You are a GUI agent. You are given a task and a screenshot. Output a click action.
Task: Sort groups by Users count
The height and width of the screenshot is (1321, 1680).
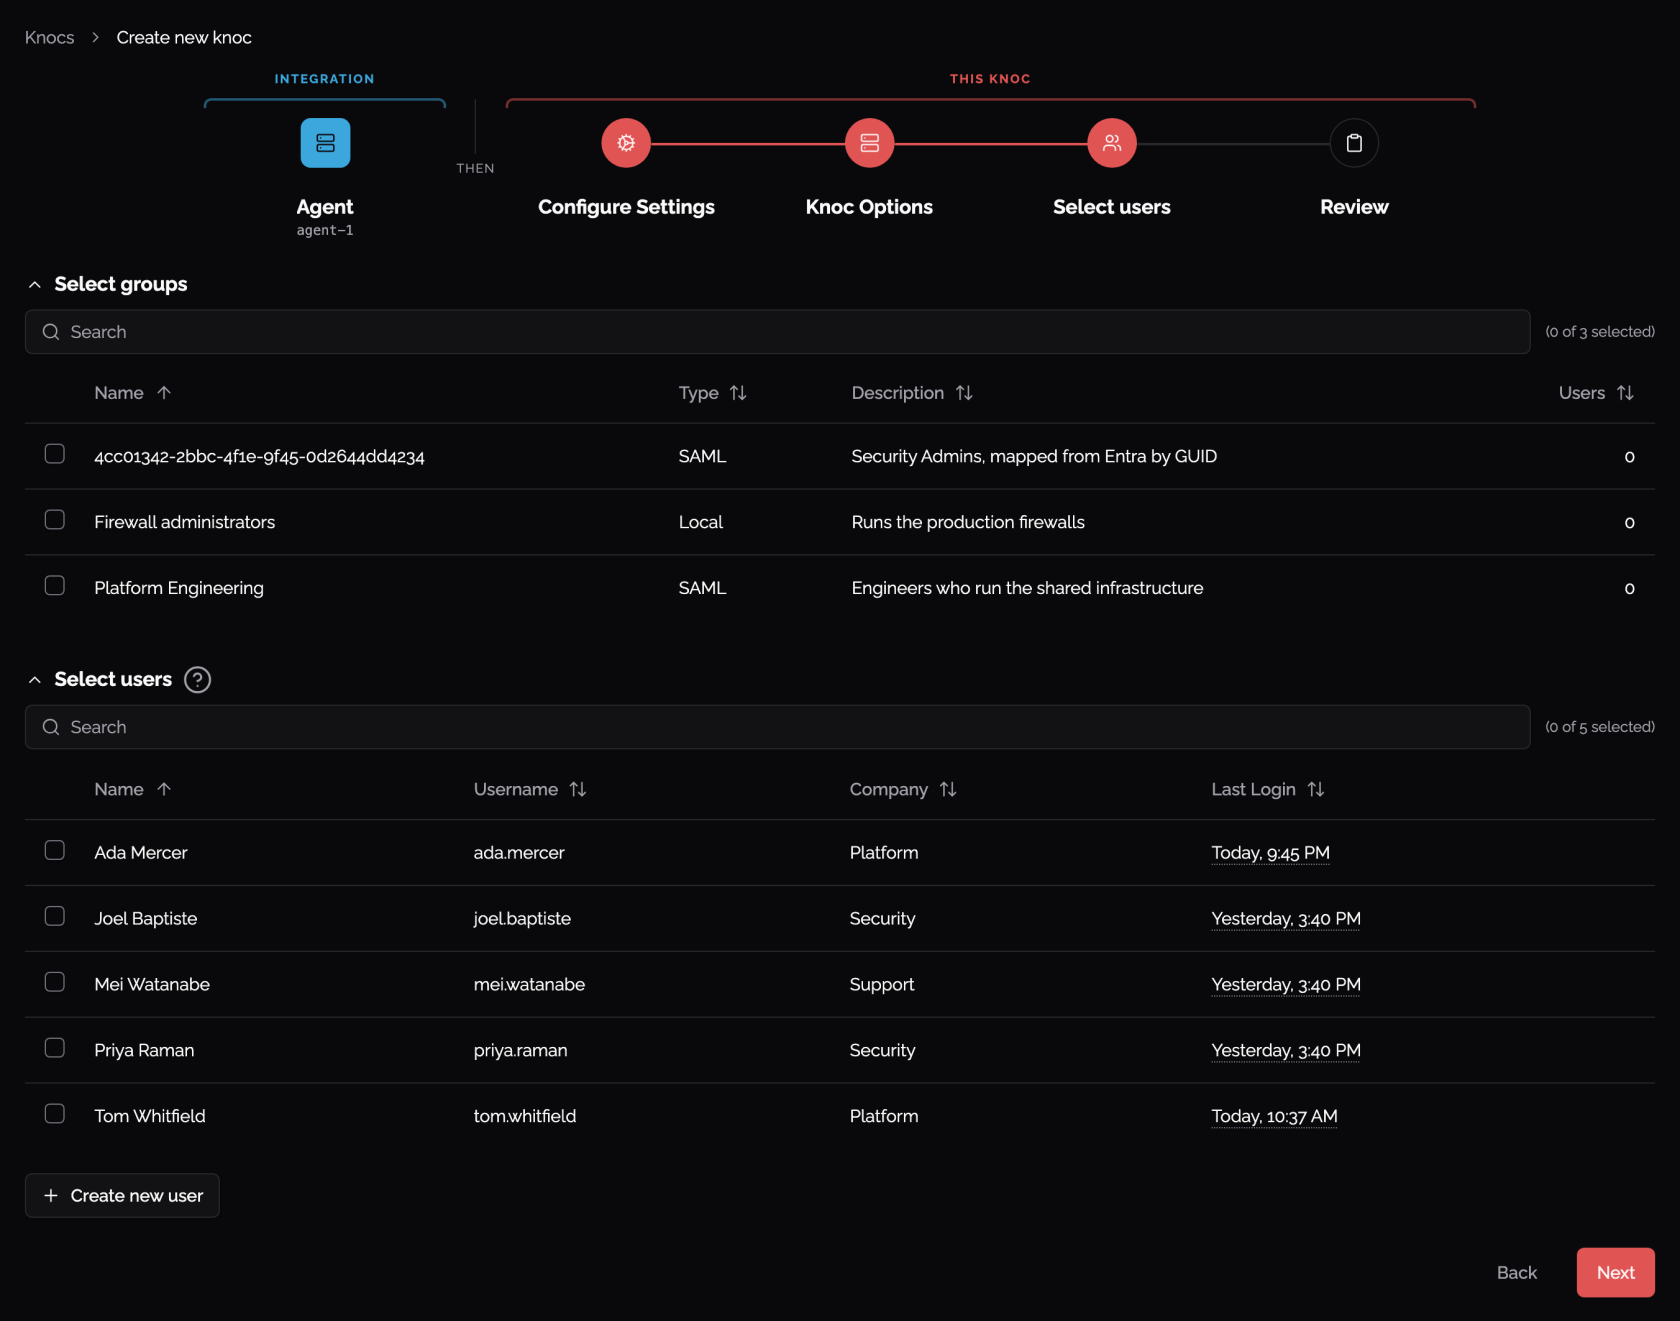(x=1625, y=393)
